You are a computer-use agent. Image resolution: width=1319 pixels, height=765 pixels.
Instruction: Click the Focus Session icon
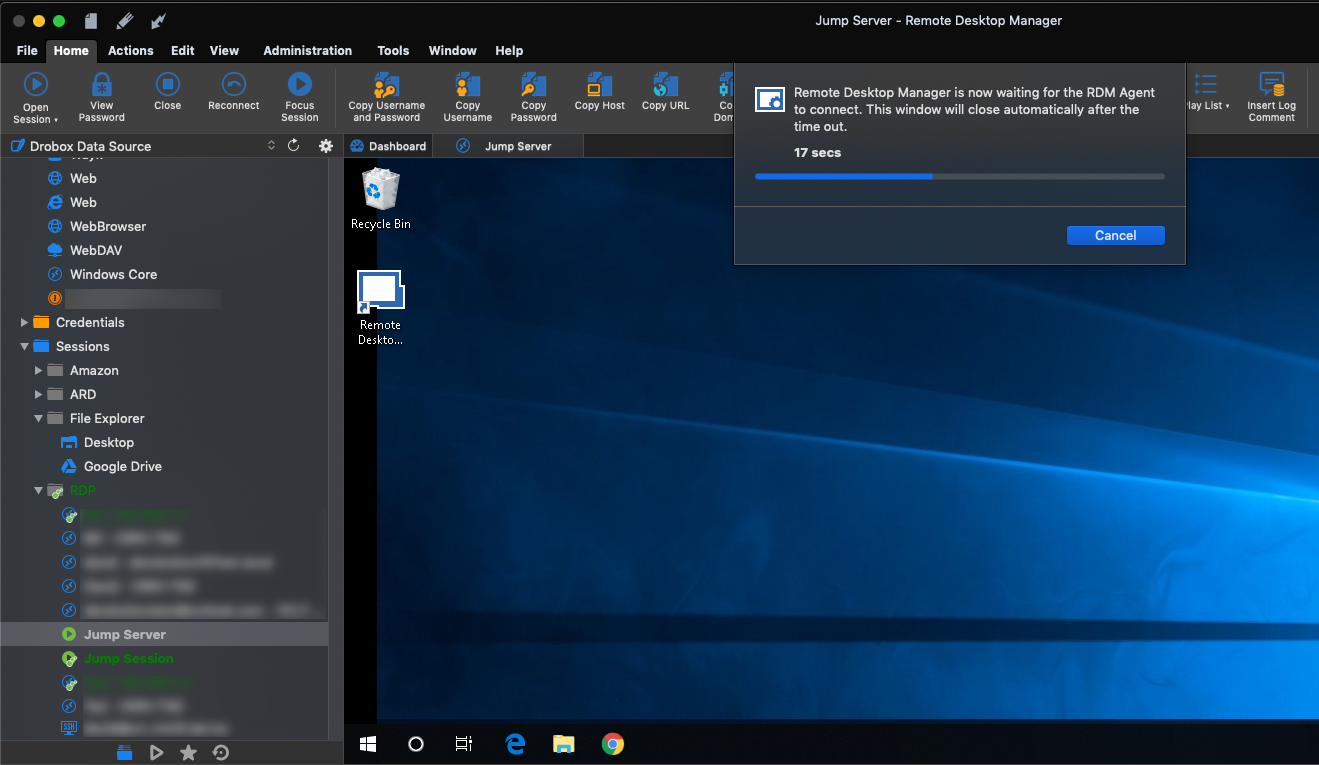click(x=299, y=86)
